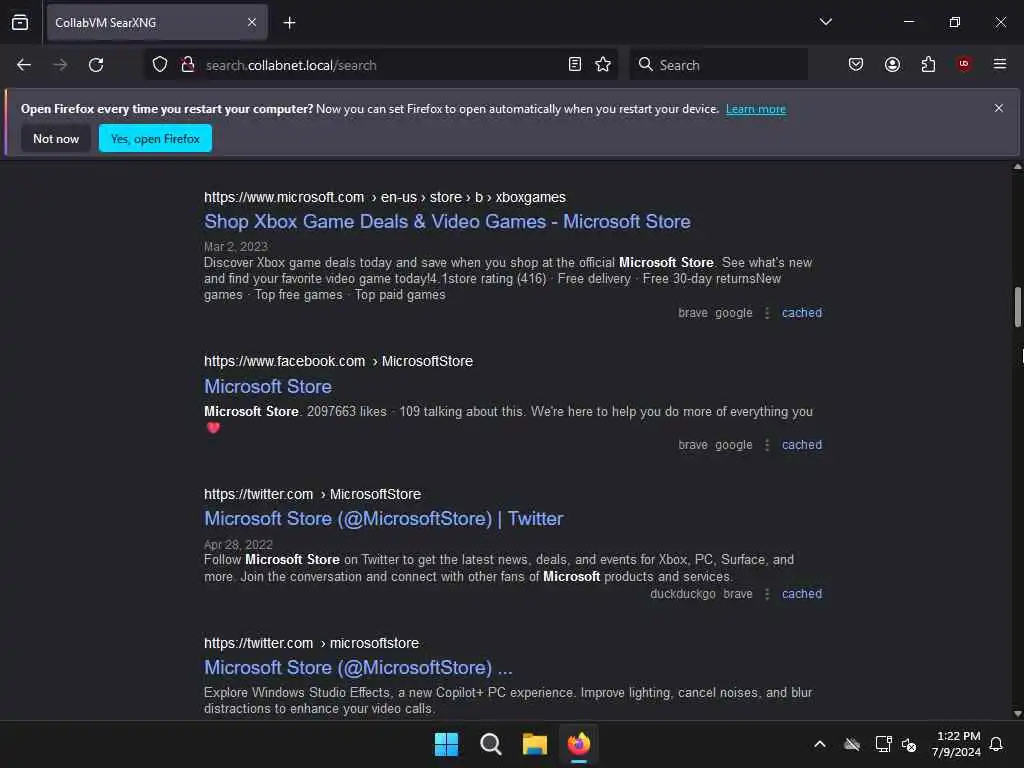The width and height of the screenshot is (1024, 768).
Task: Open the Learn more link
Action: point(756,109)
